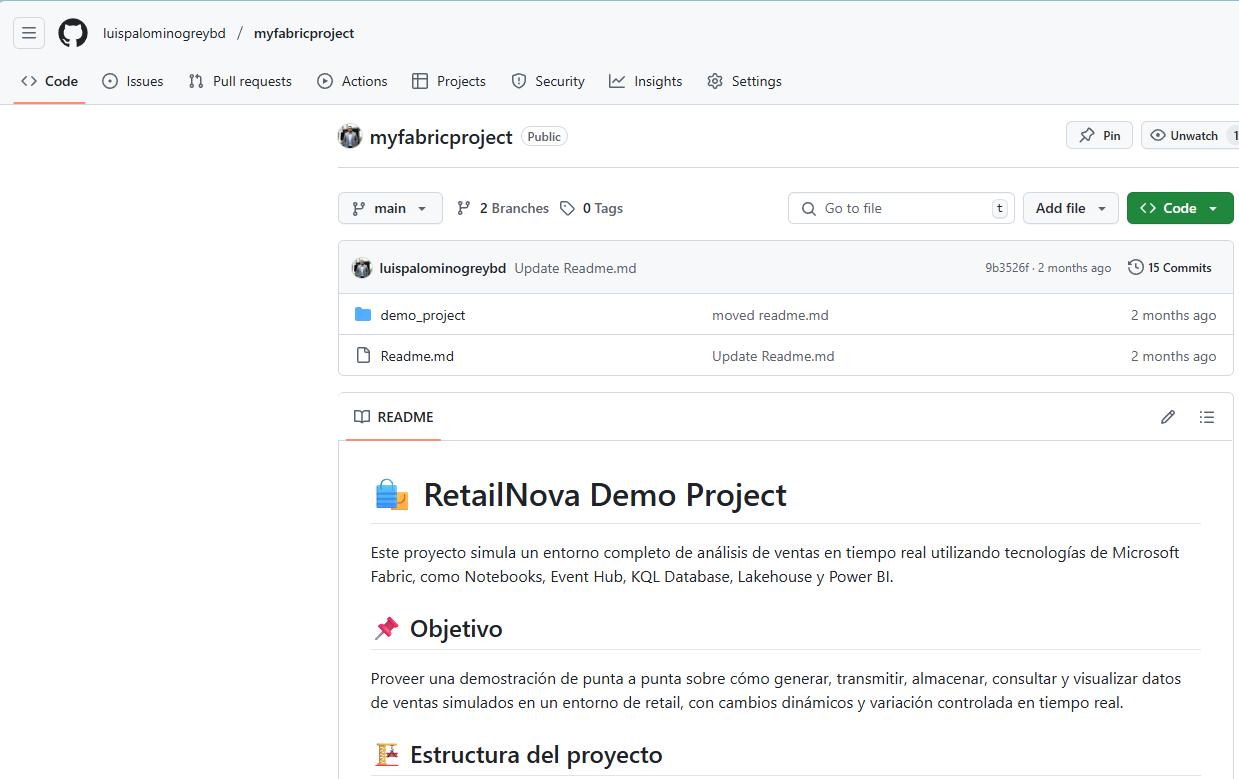
Task: Expand the Add file dropdown
Action: tap(1071, 208)
